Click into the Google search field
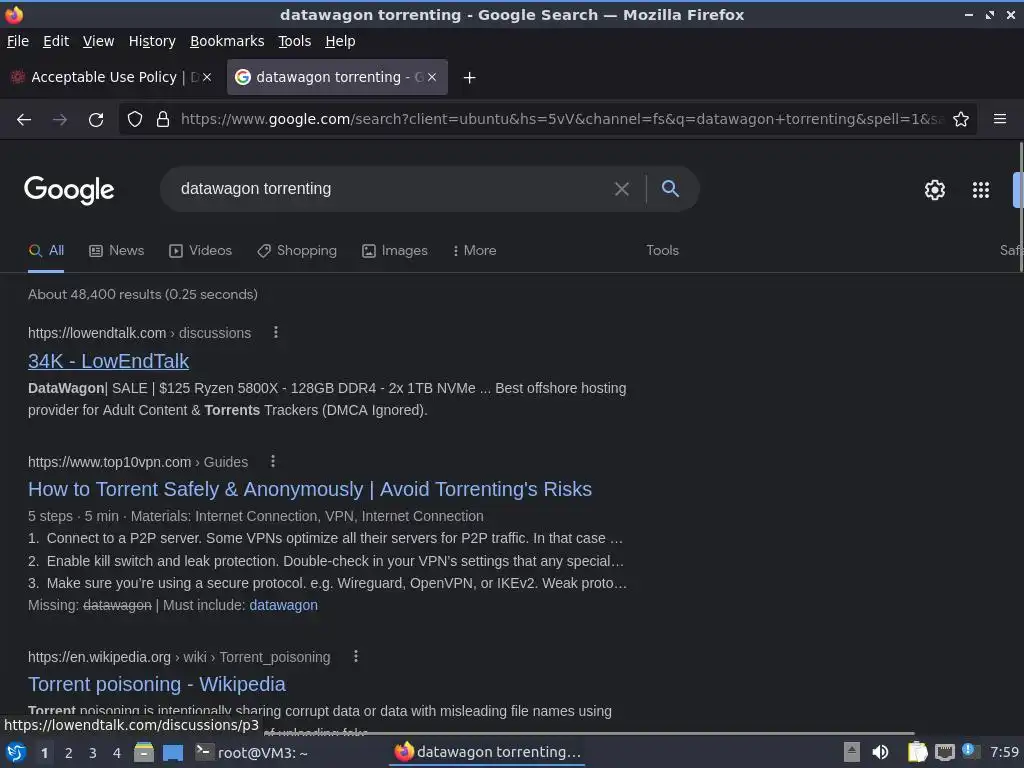 (x=392, y=189)
